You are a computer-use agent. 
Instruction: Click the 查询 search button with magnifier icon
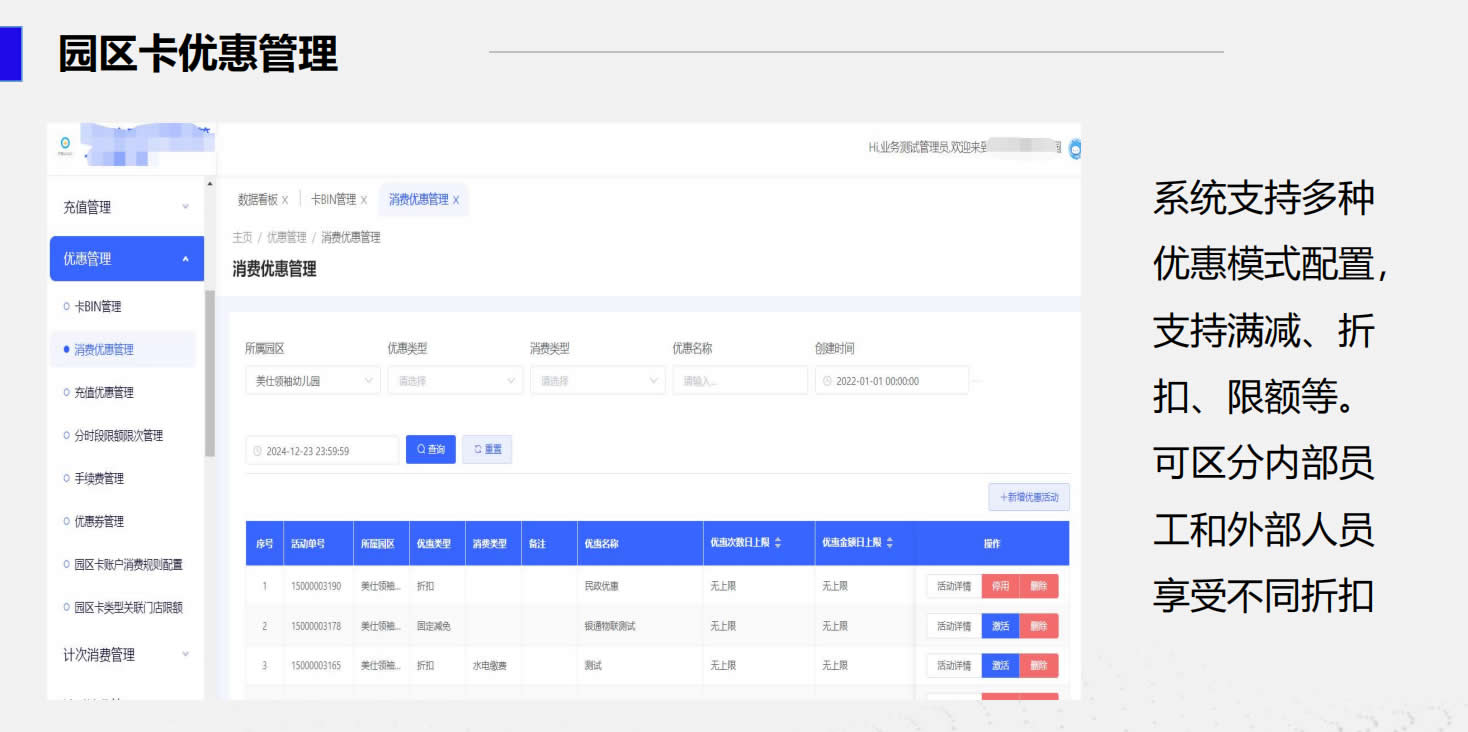431,450
